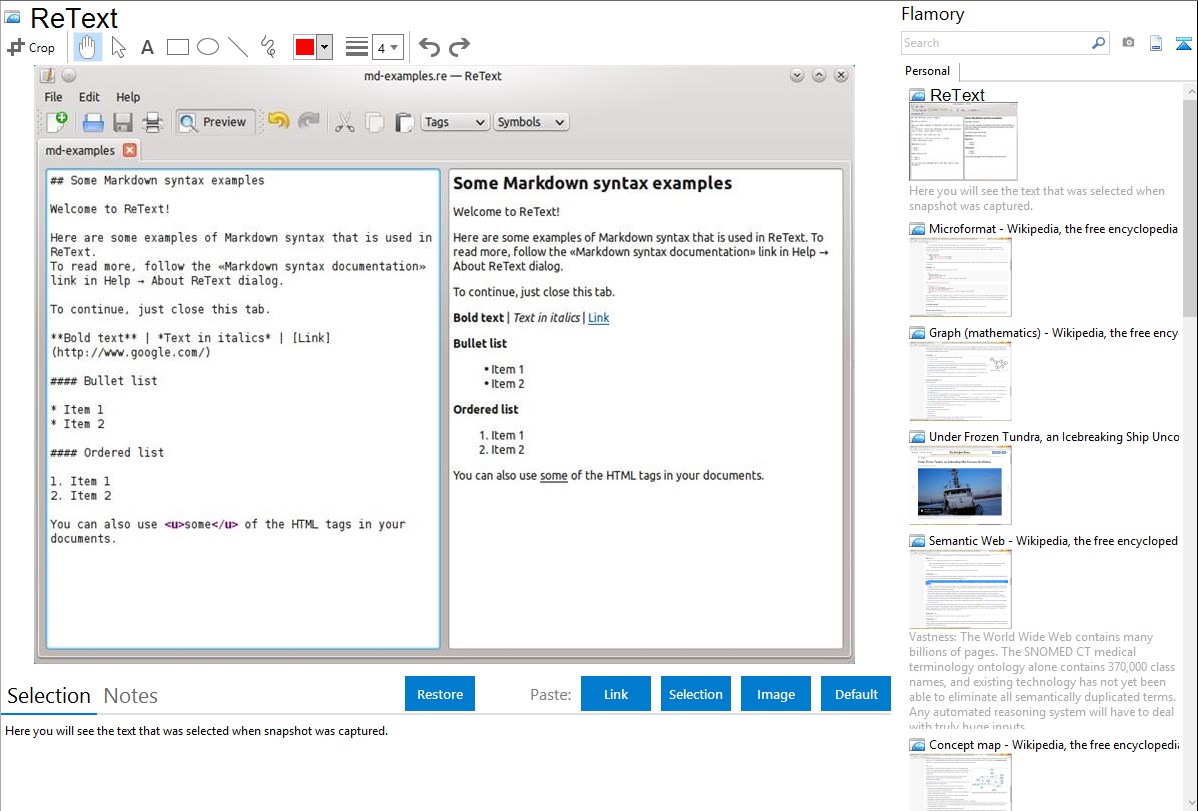Click the "Microformat - Wikipedia" snapshot title
Image resolution: width=1198 pixels, height=811 pixels.
(x=1054, y=229)
